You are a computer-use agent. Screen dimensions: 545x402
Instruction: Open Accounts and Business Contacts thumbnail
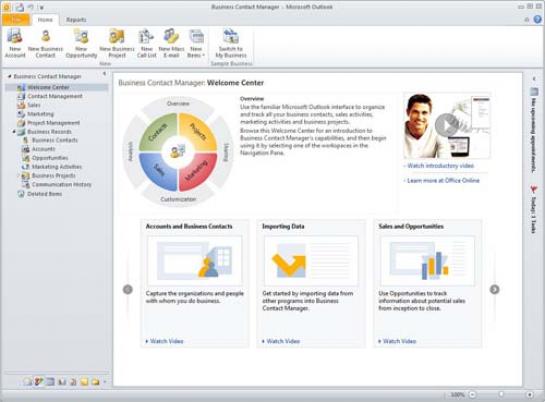(195, 261)
